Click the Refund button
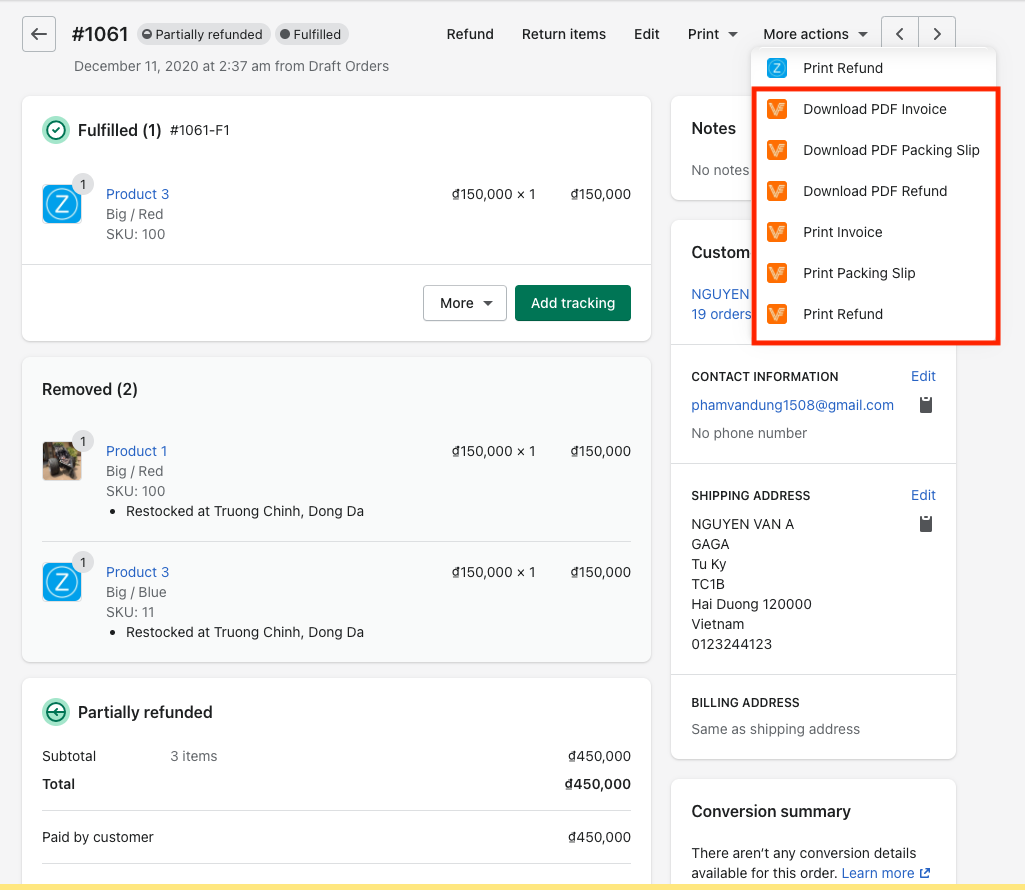 (x=470, y=34)
